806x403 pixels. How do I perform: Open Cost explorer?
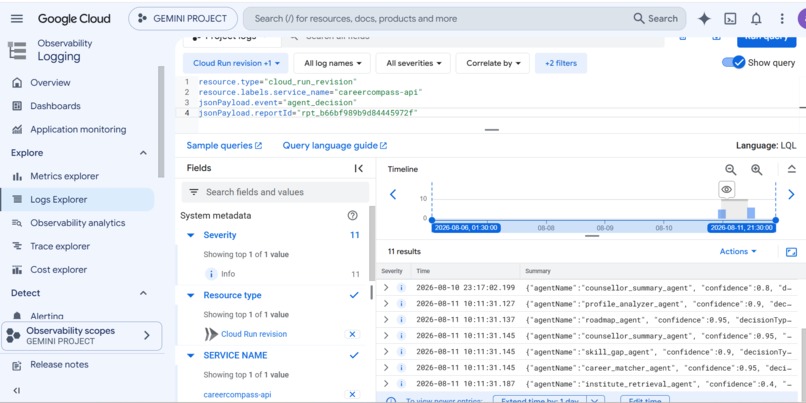click(58, 270)
